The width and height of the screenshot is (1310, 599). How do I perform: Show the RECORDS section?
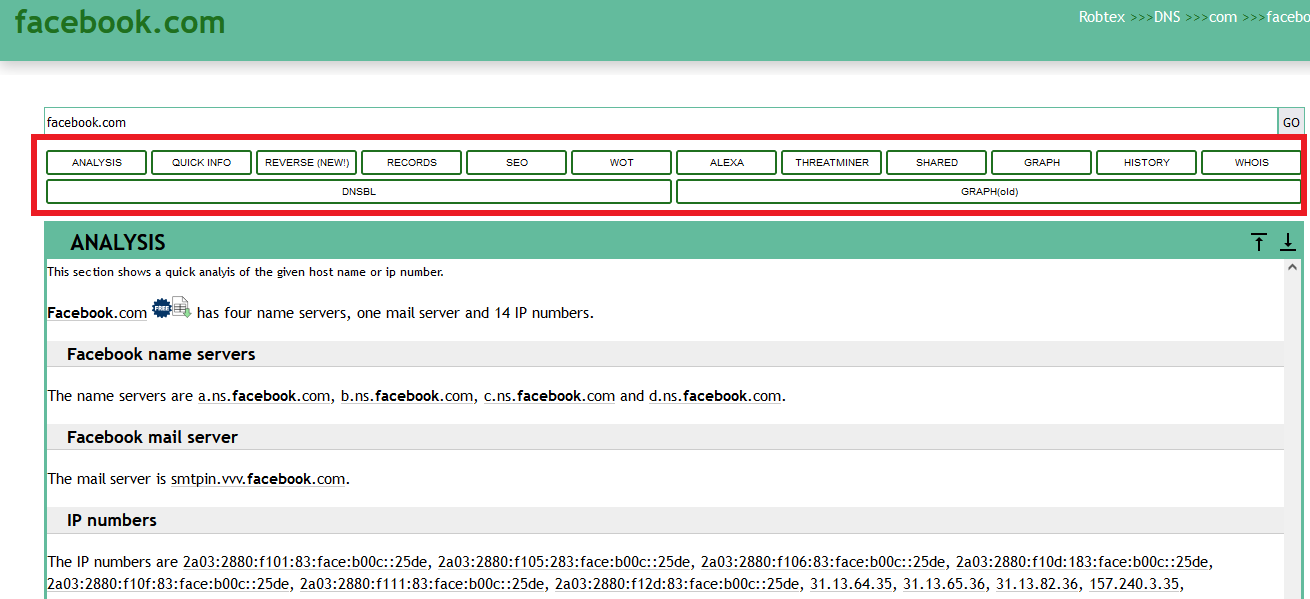412,162
